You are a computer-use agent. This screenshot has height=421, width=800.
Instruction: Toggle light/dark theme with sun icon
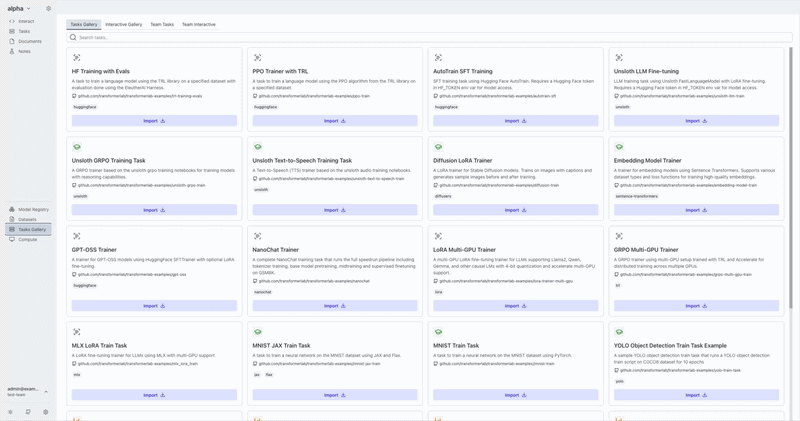11,412
